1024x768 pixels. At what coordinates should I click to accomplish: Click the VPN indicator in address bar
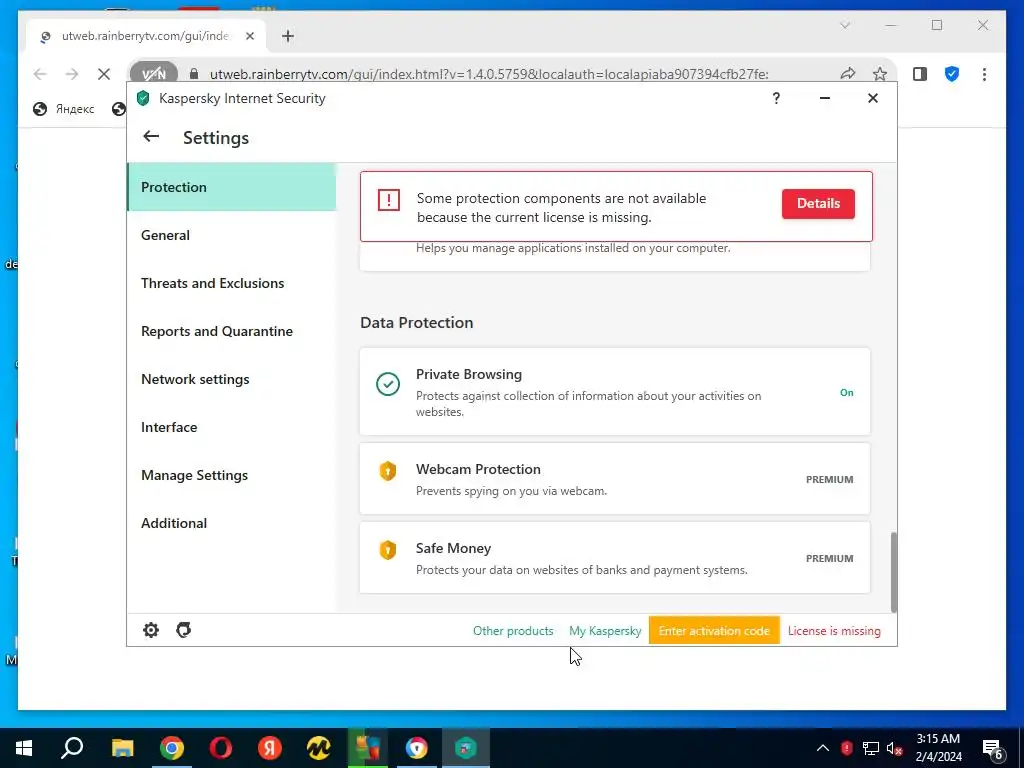(x=153, y=74)
